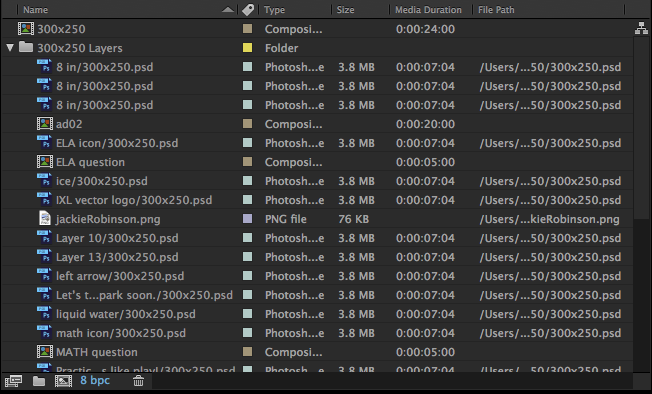Change label color of MATH question
The image size is (652, 394).
coord(247,352)
